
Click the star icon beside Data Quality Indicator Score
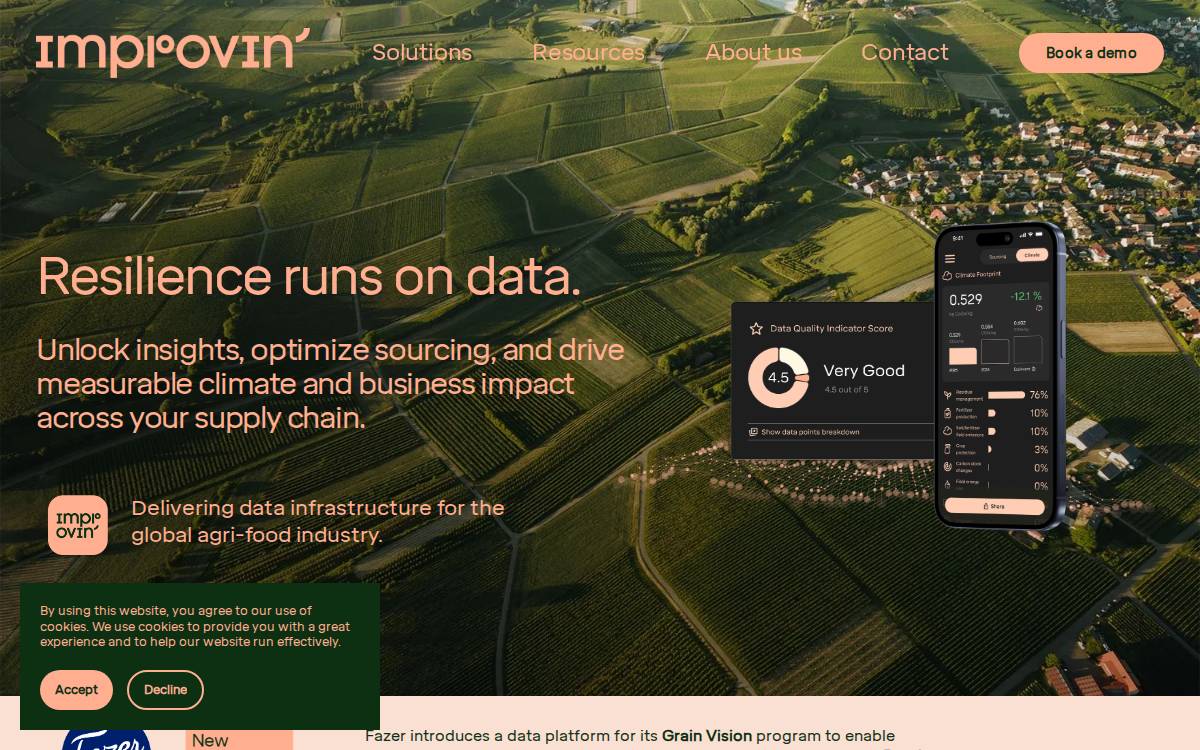[756, 328]
